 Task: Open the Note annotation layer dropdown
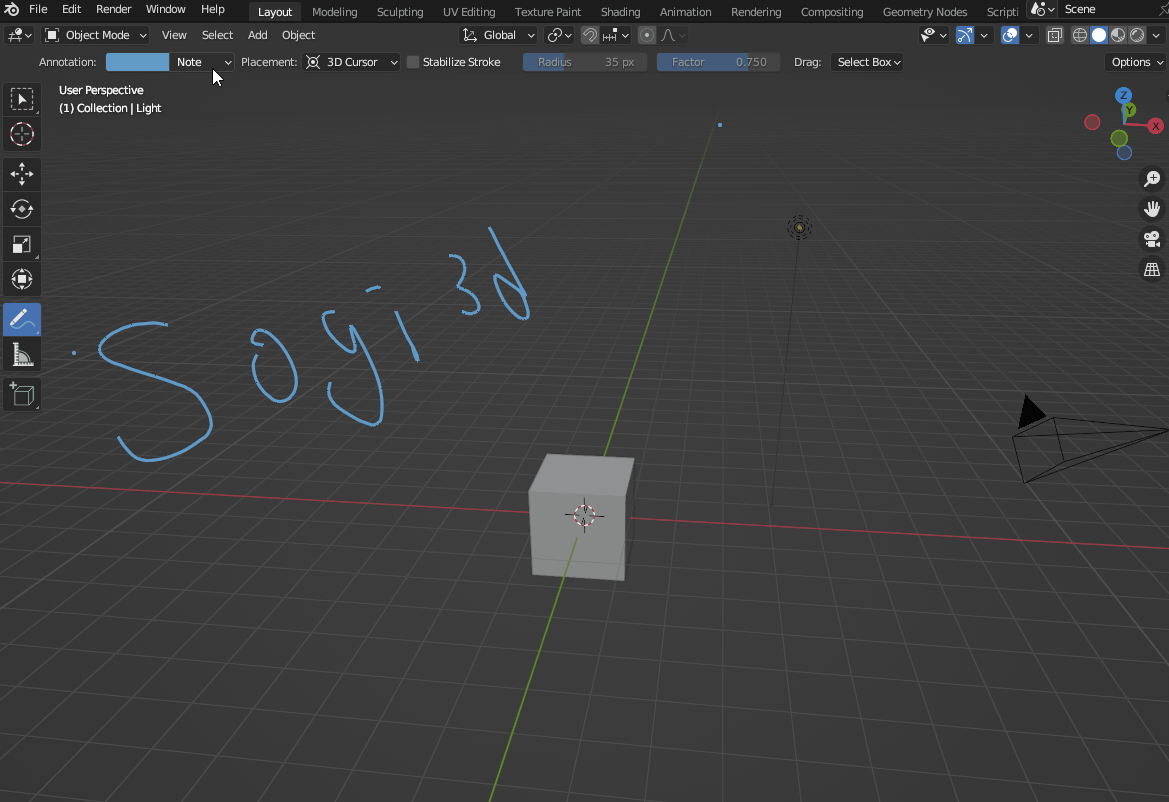click(201, 62)
